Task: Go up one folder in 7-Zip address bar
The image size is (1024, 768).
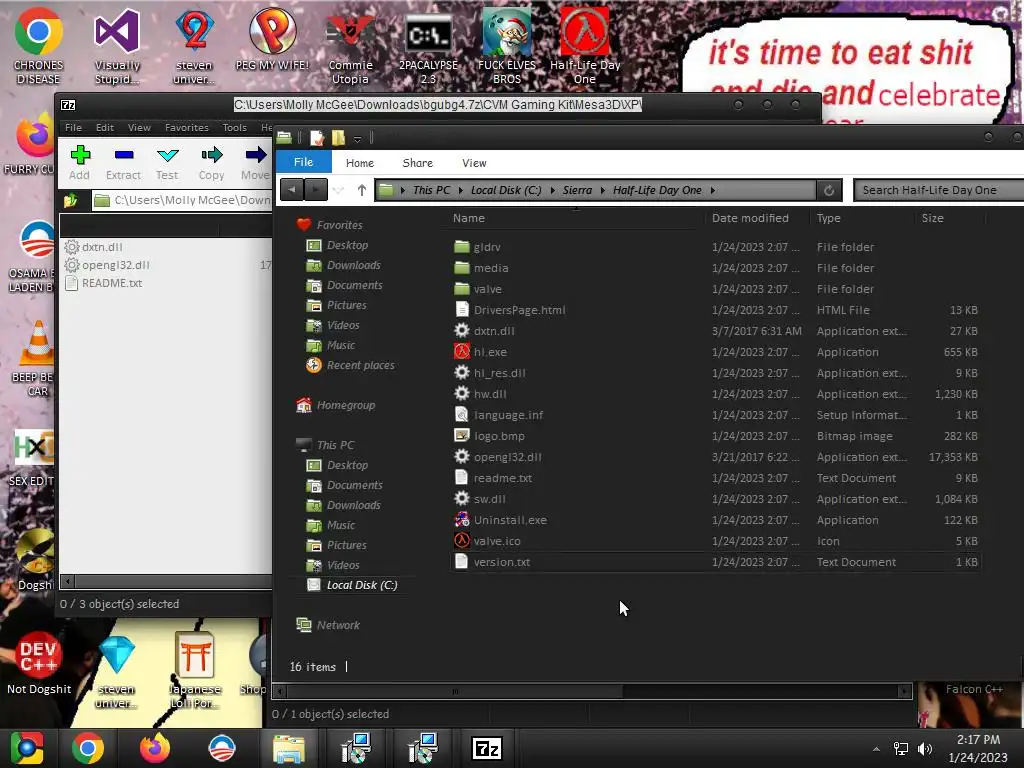Action: pos(71,200)
